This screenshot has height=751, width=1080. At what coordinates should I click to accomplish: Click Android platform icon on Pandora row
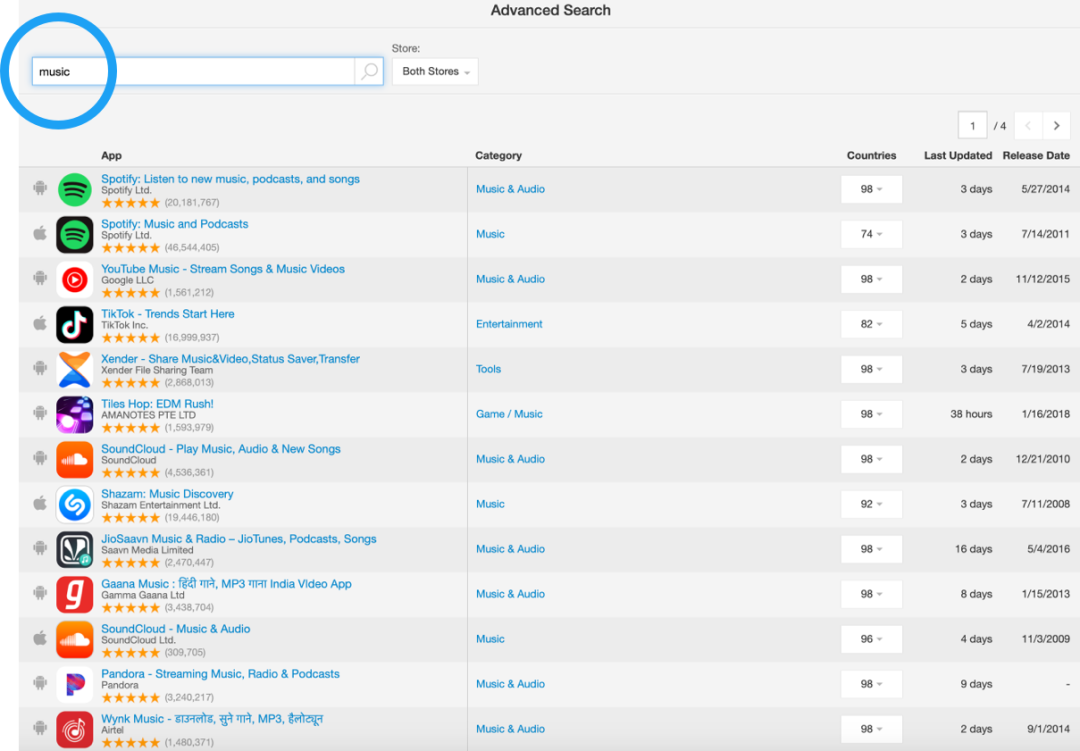pyautogui.click(x=40, y=683)
